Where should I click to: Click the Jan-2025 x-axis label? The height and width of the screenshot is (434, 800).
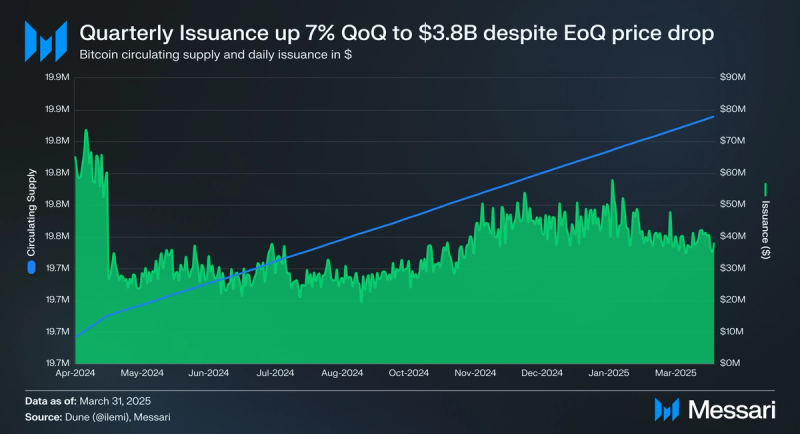click(x=609, y=373)
